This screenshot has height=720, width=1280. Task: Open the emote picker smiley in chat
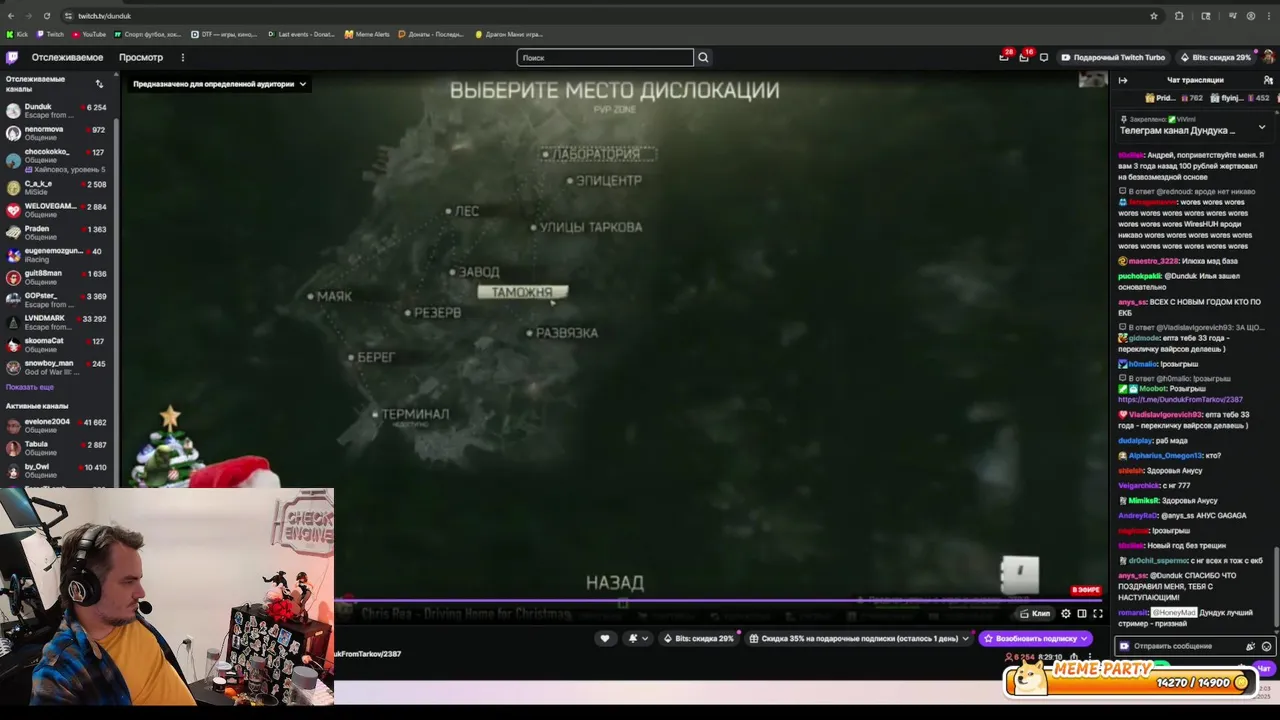[x=1267, y=646]
